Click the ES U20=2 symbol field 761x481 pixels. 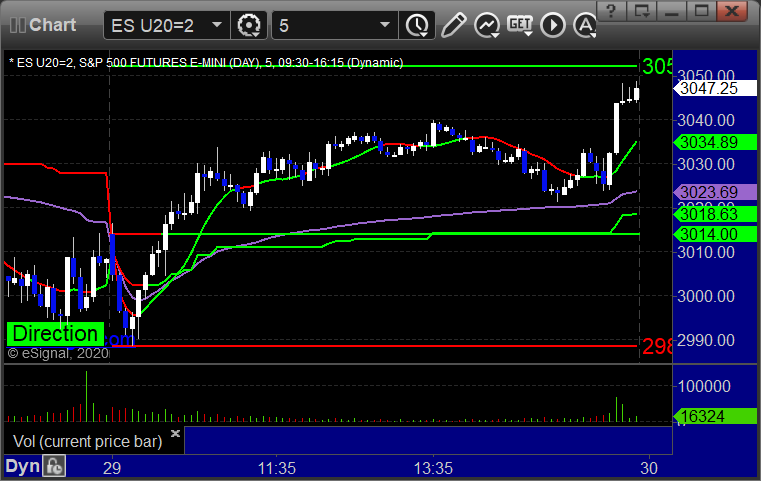point(166,25)
